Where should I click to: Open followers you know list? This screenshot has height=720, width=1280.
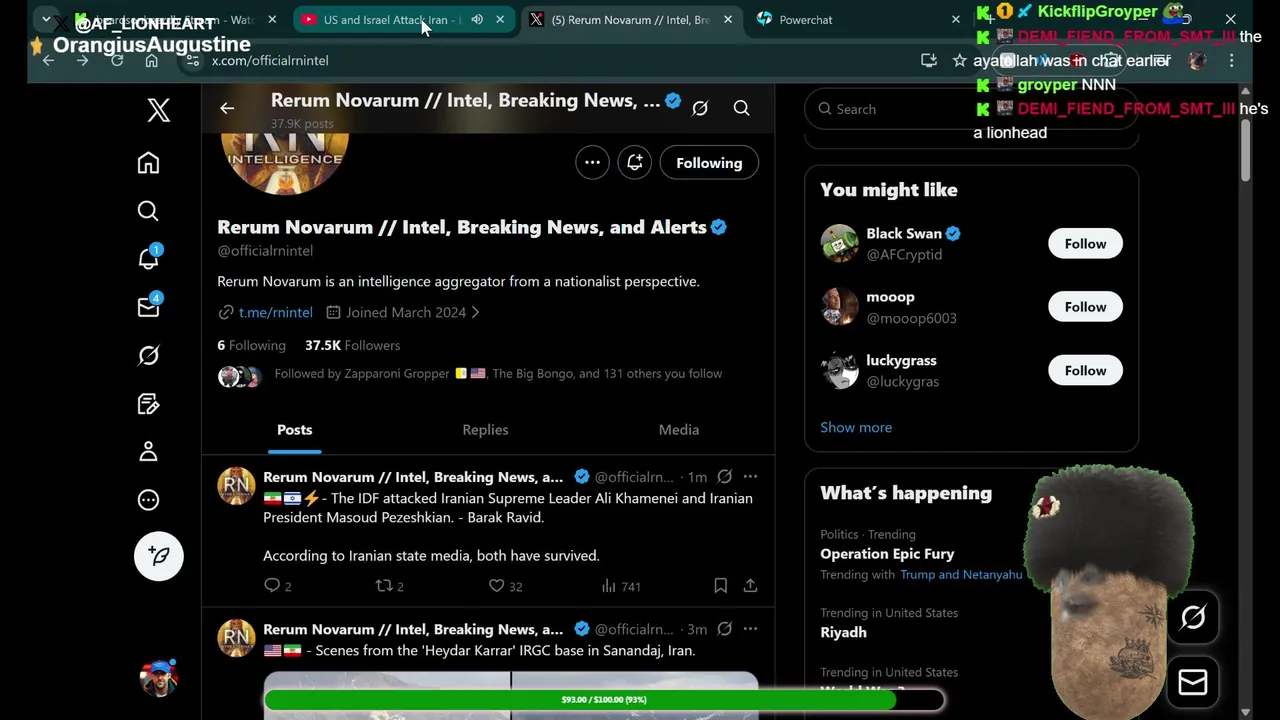(x=470, y=374)
